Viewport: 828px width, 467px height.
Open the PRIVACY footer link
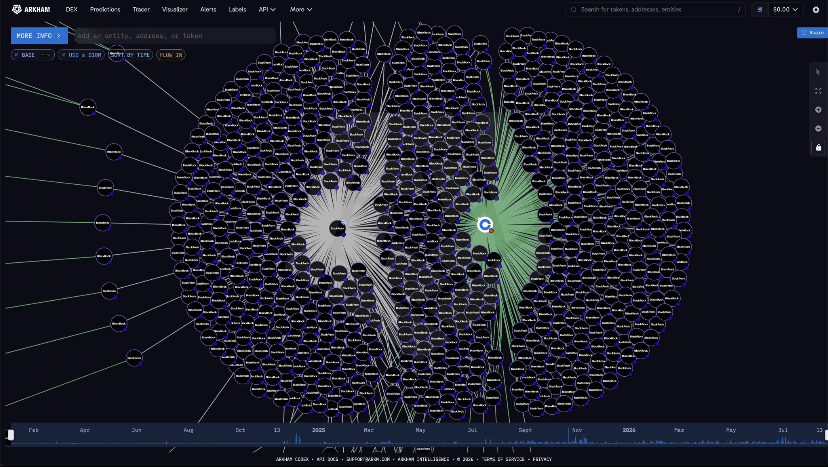[542, 460]
